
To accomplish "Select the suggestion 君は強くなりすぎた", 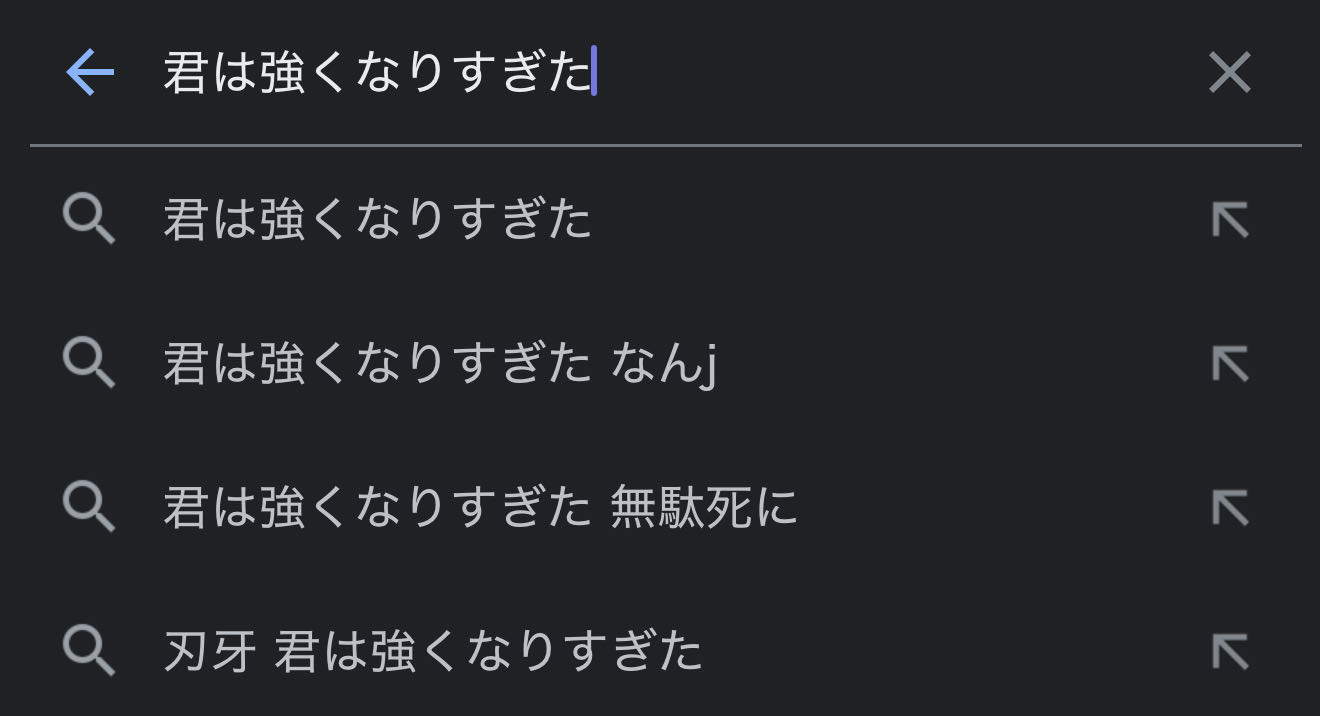I will pyautogui.click(x=377, y=220).
